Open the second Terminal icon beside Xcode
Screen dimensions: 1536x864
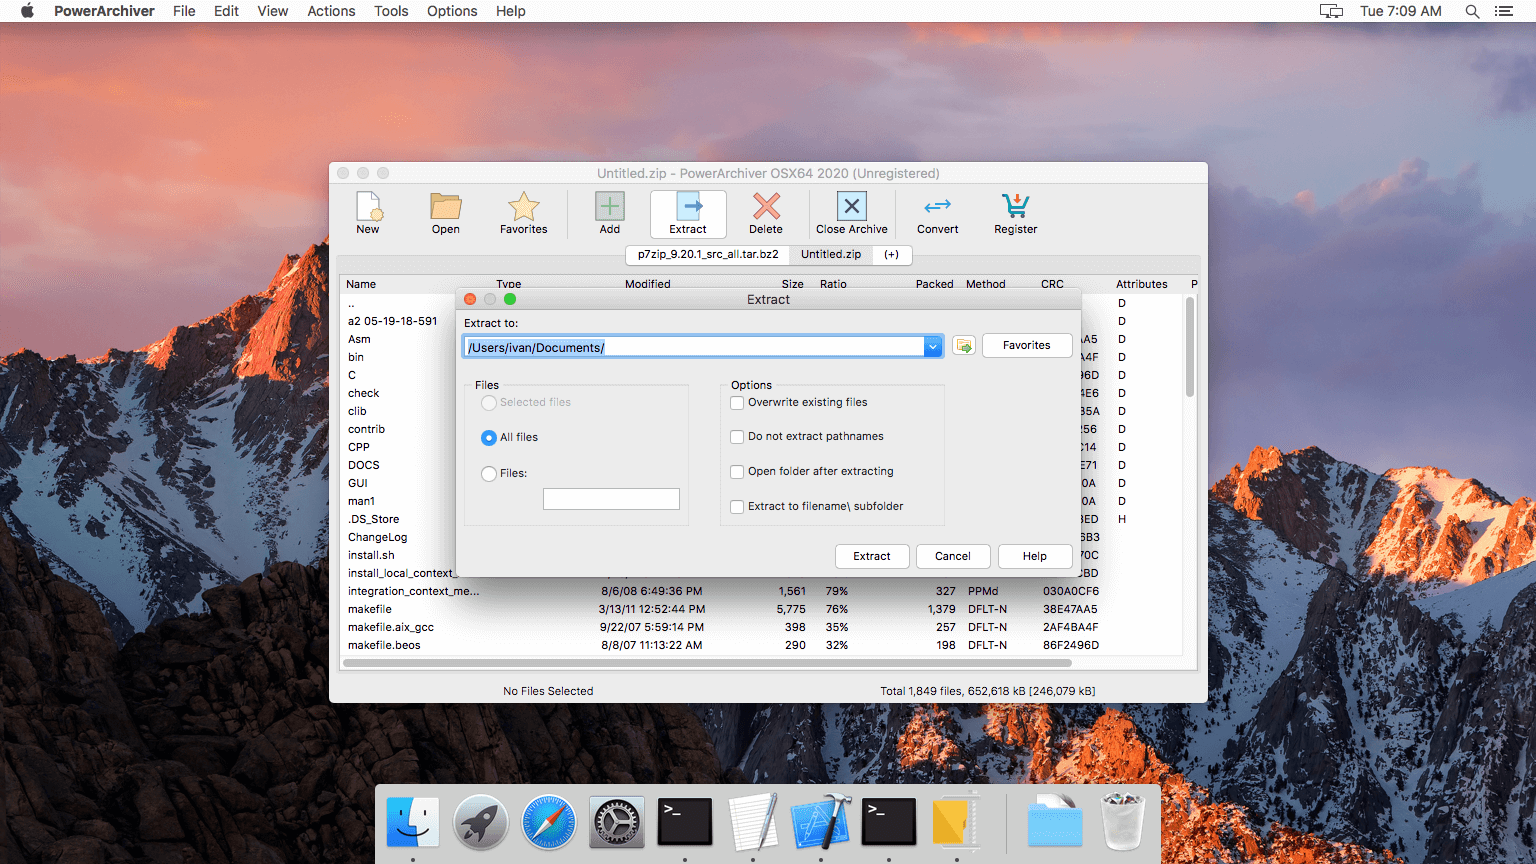click(889, 823)
